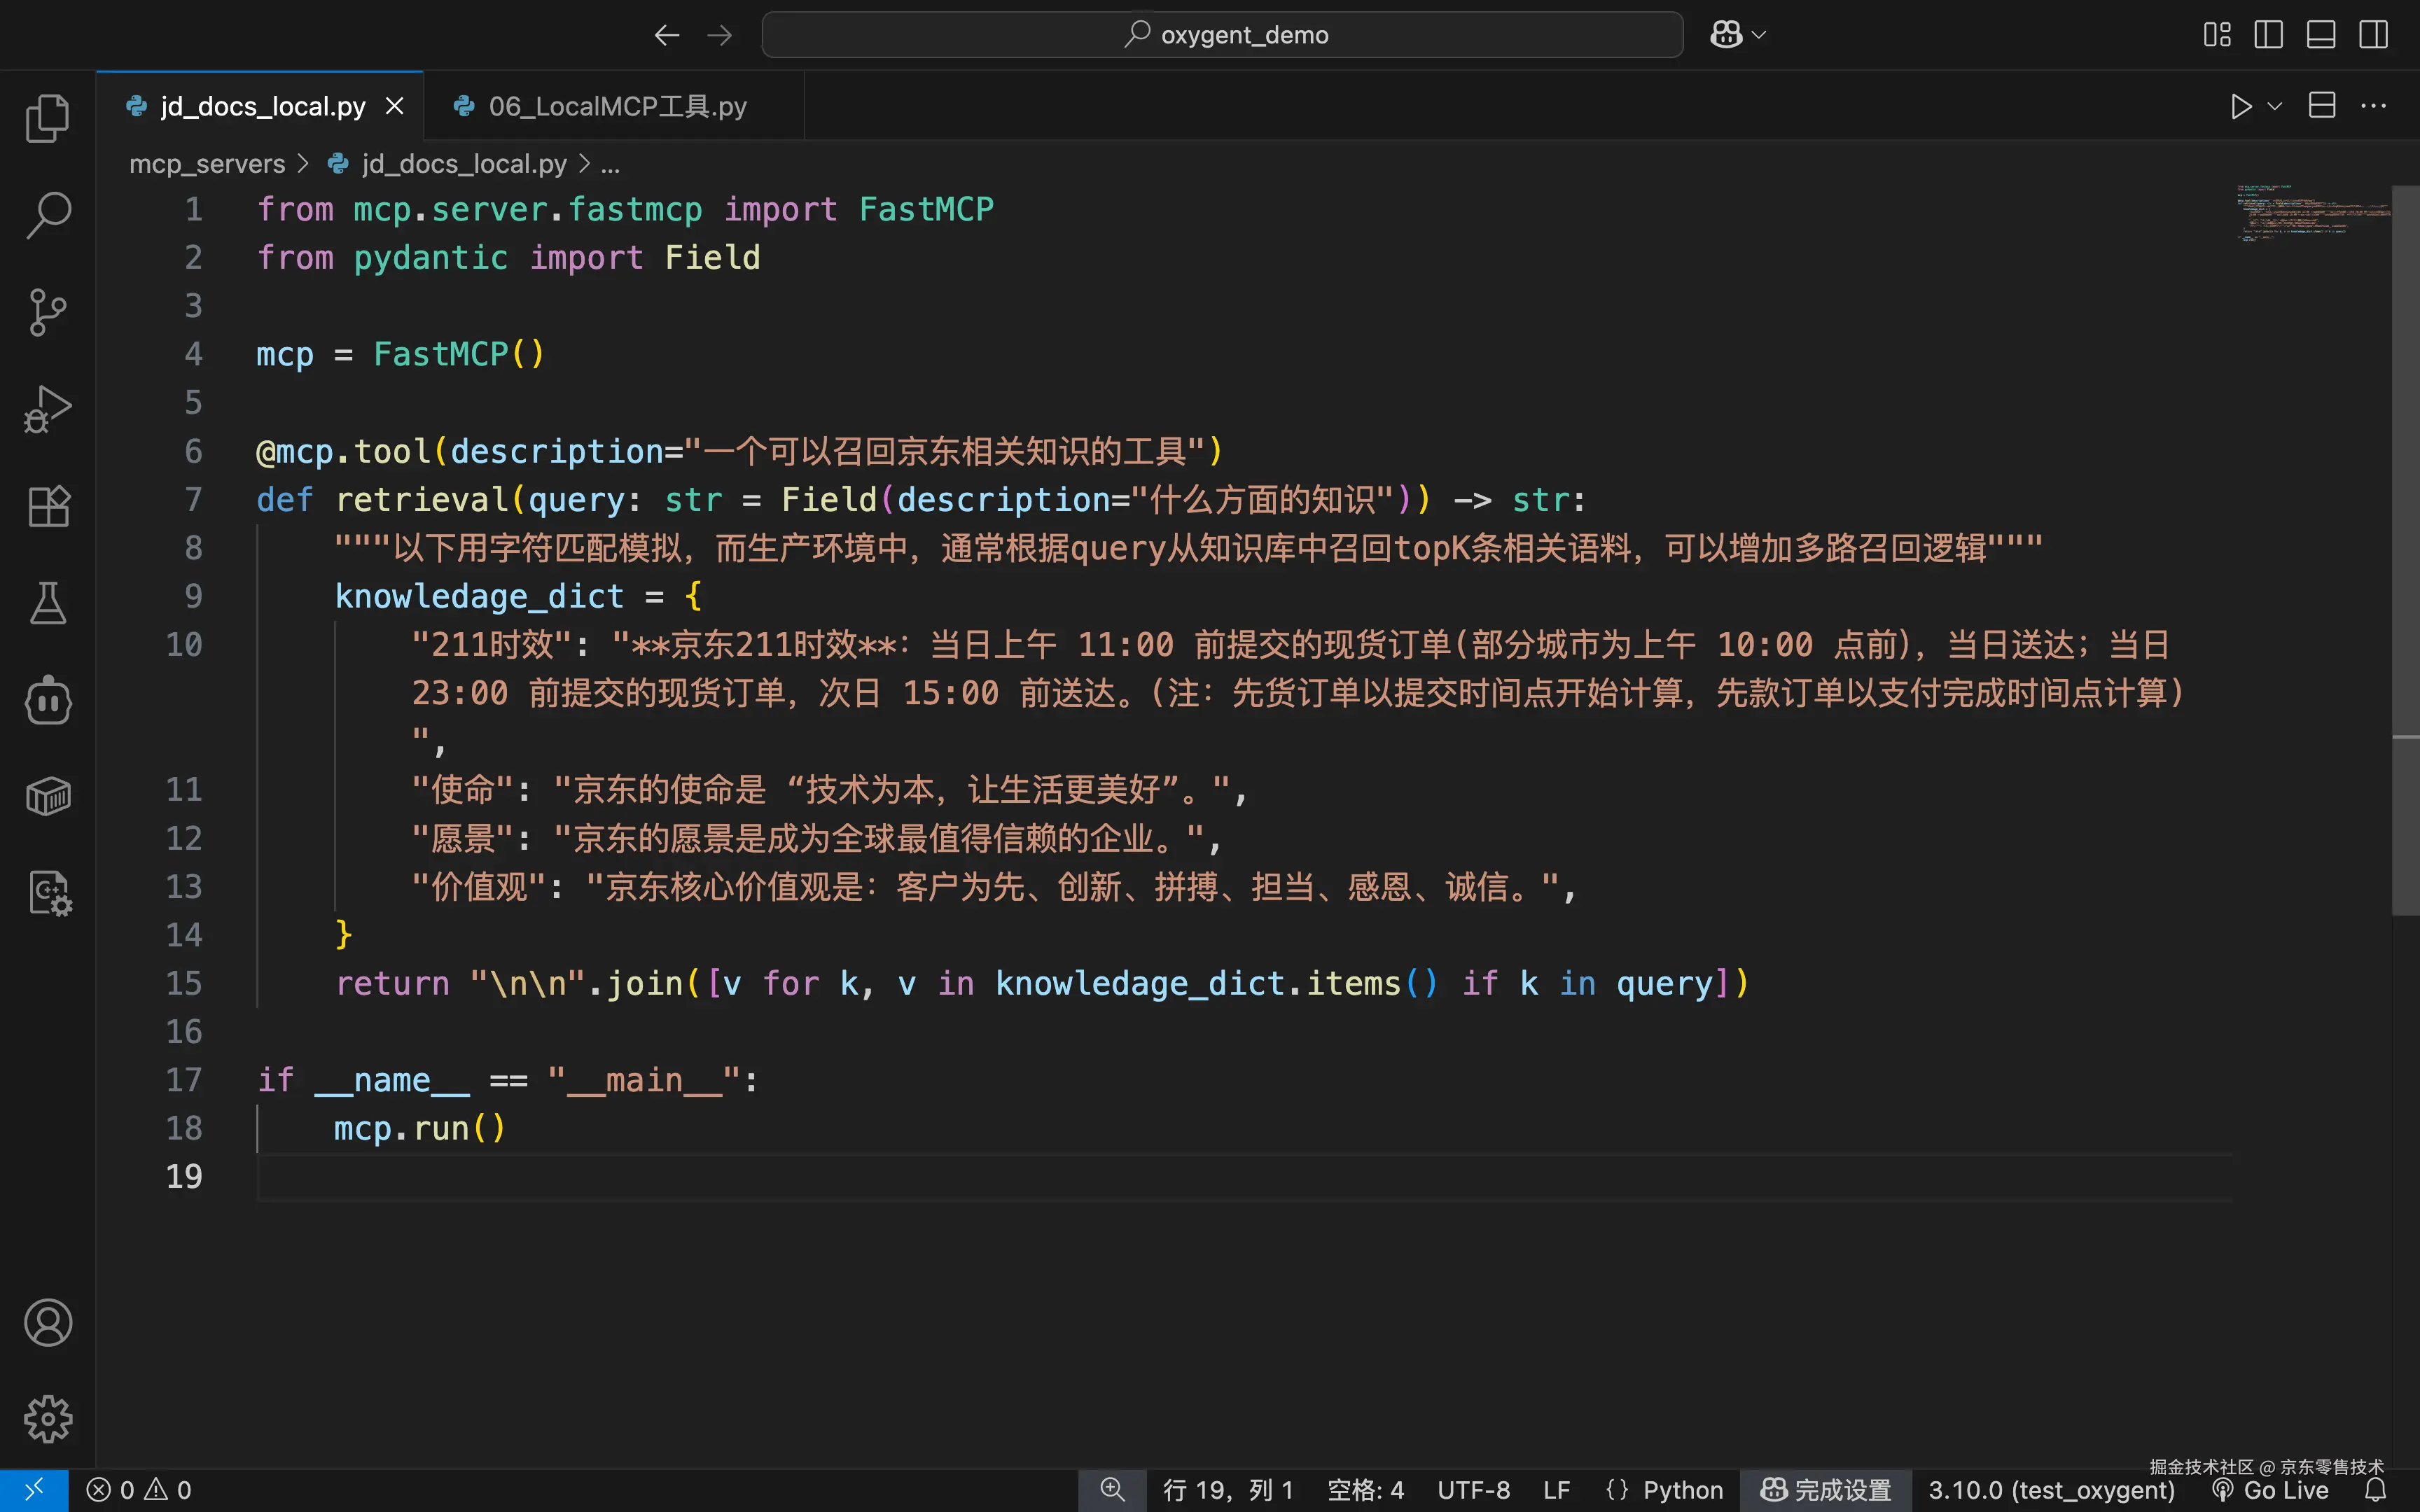Open the Manage gear icon

click(47, 1419)
